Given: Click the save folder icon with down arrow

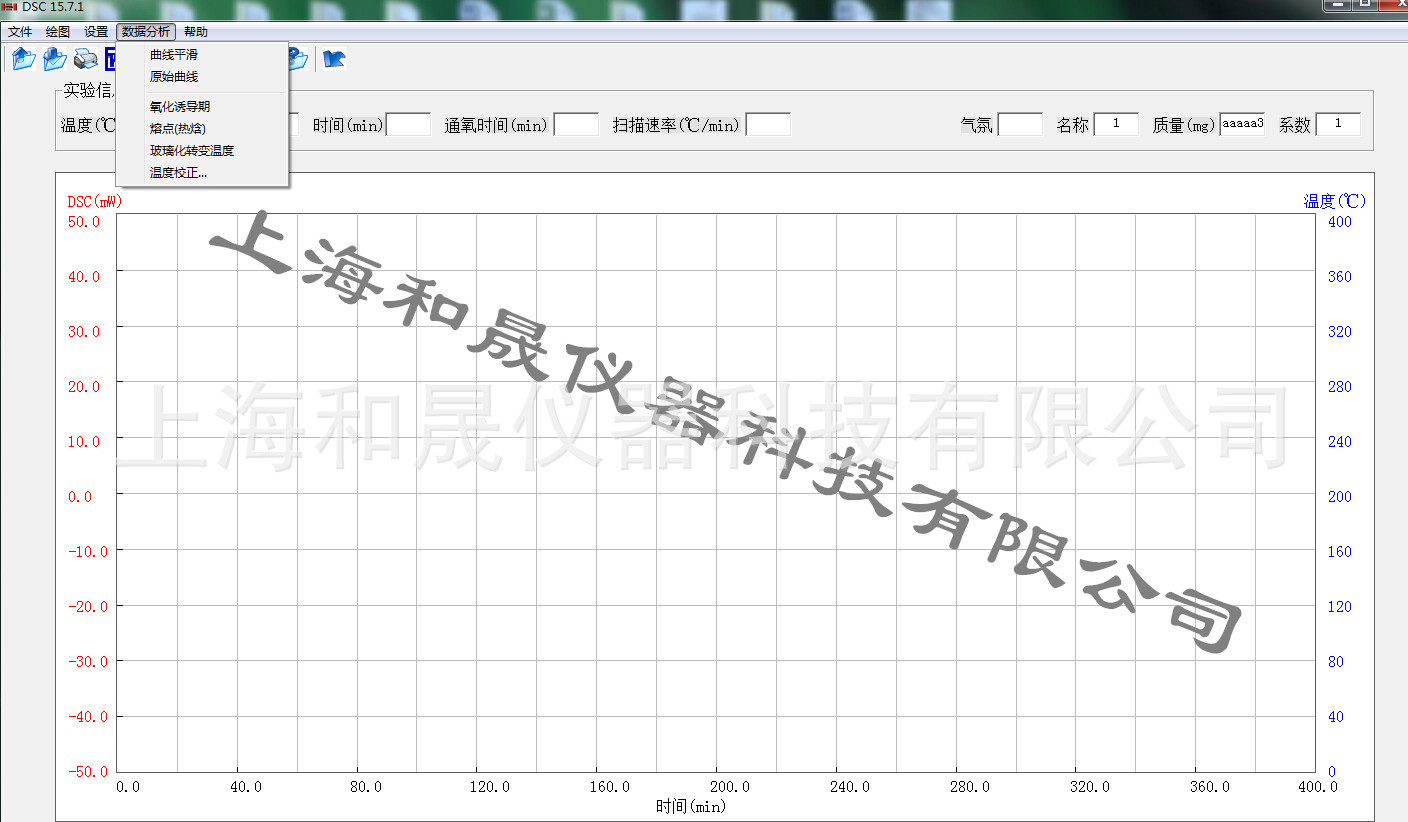Looking at the screenshot, I should 54,60.
